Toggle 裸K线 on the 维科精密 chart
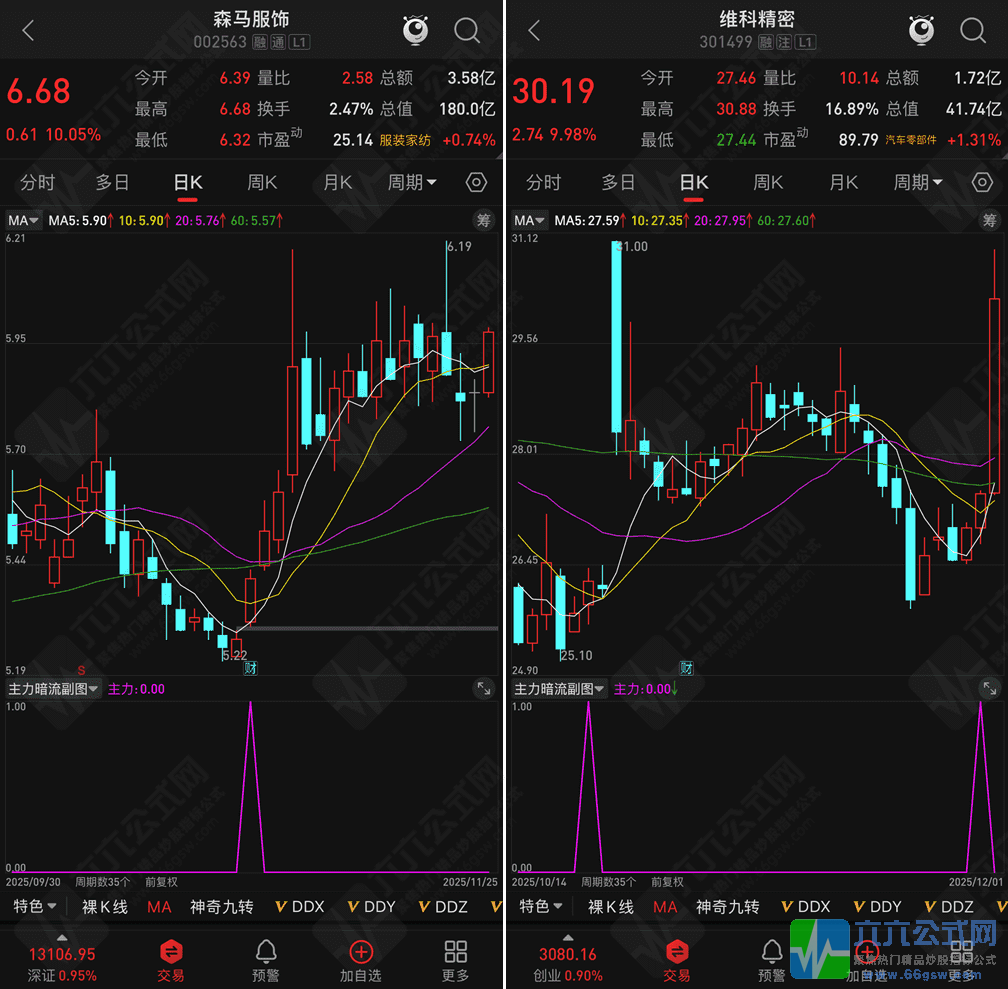 point(611,907)
